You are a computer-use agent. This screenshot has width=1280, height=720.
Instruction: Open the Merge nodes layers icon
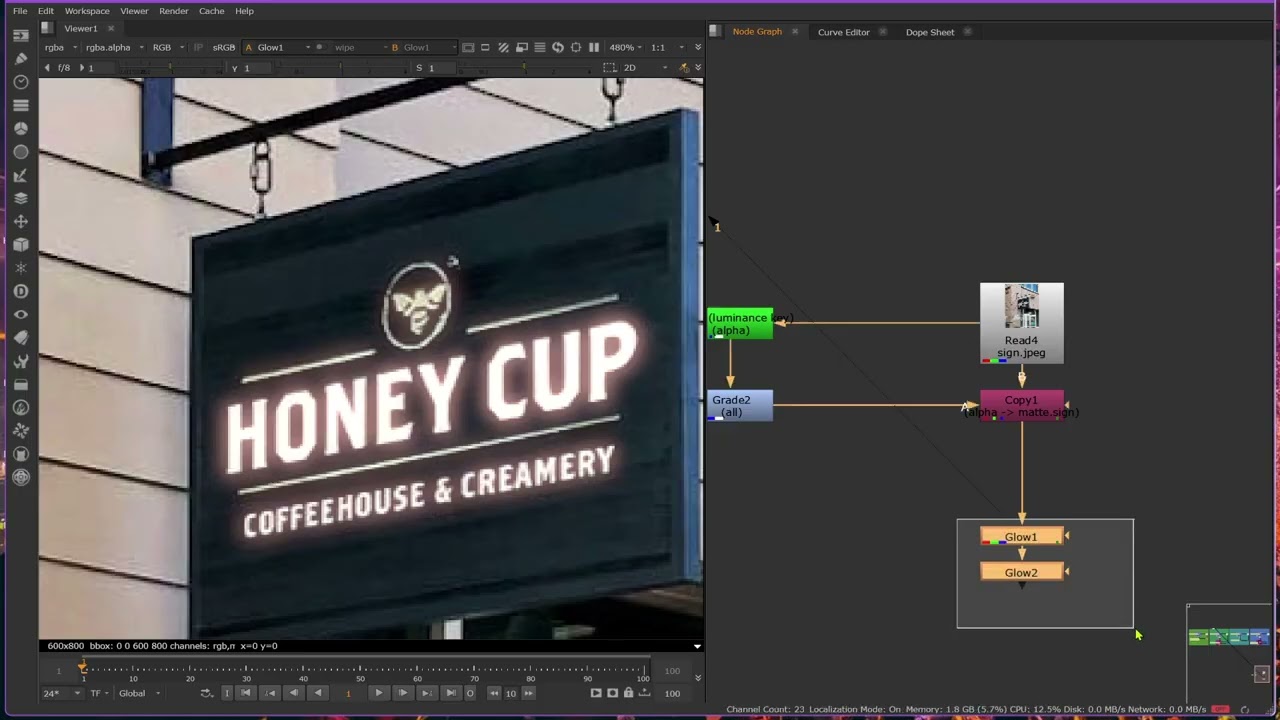coord(20,198)
